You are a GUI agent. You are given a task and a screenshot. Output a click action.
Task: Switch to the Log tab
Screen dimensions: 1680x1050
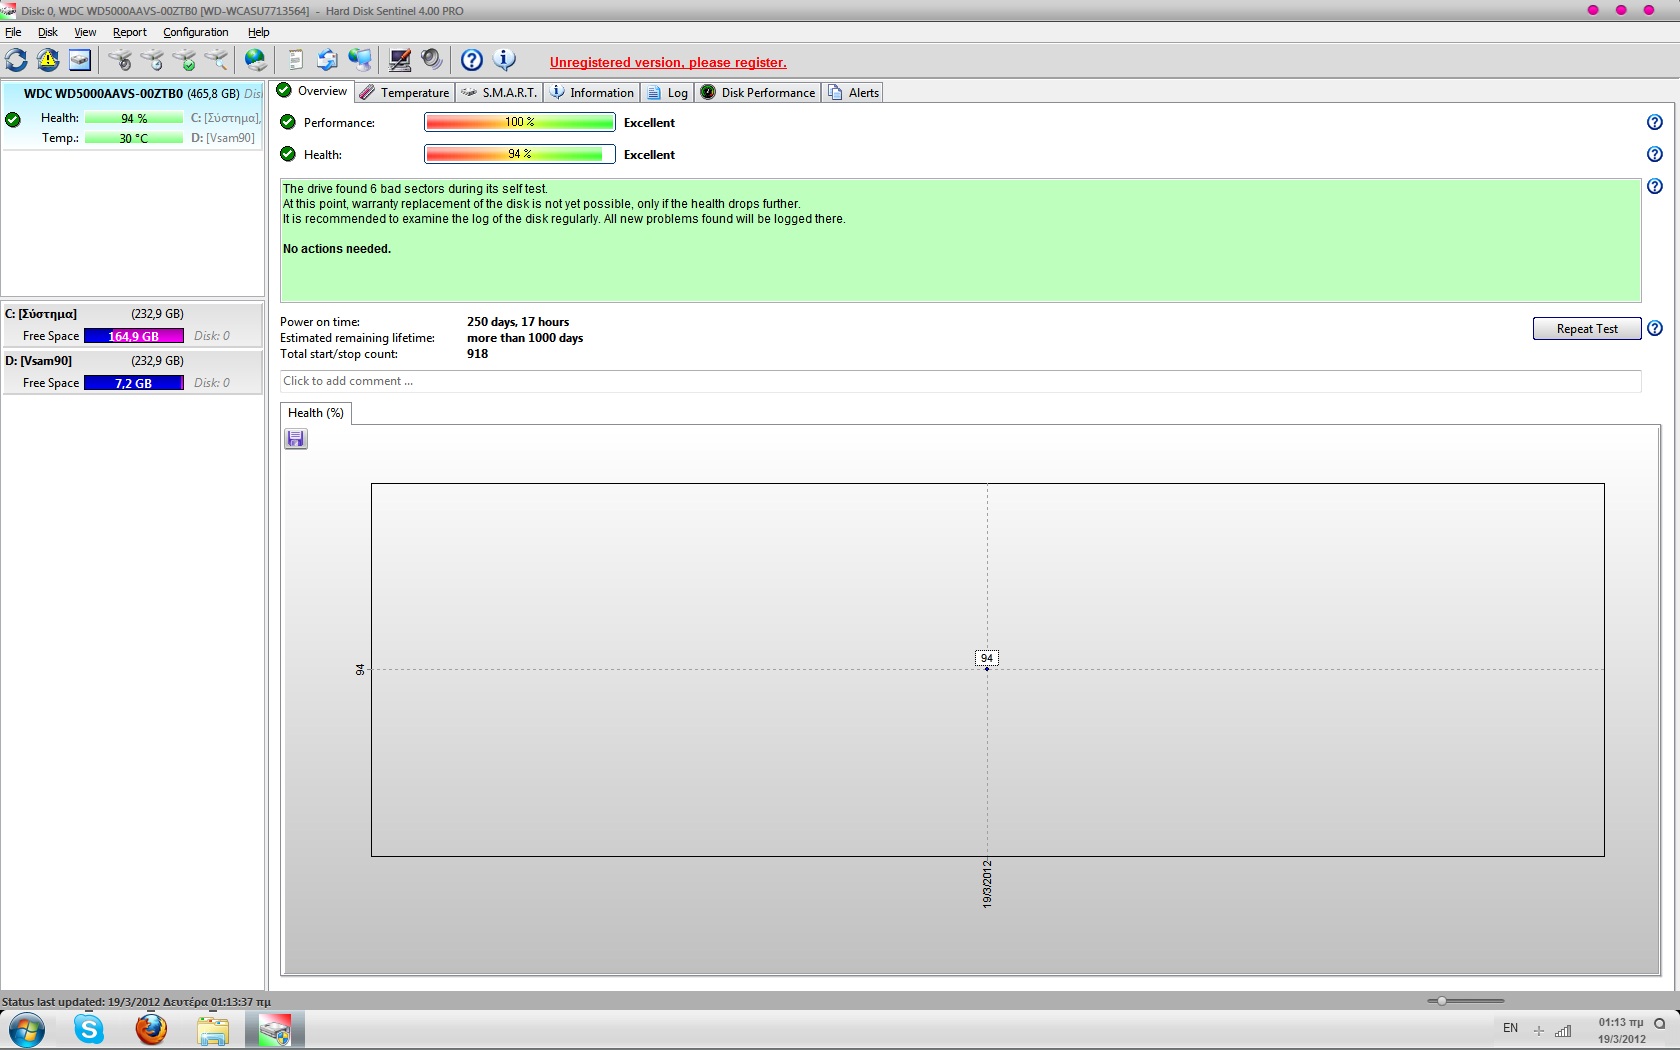click(x=668, y=92)
